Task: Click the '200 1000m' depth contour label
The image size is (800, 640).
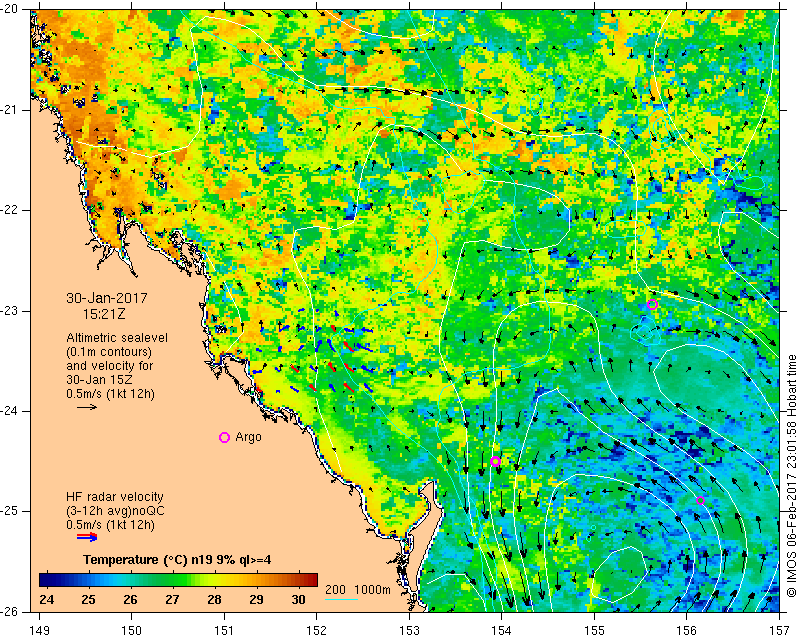Action: point(358,589)
